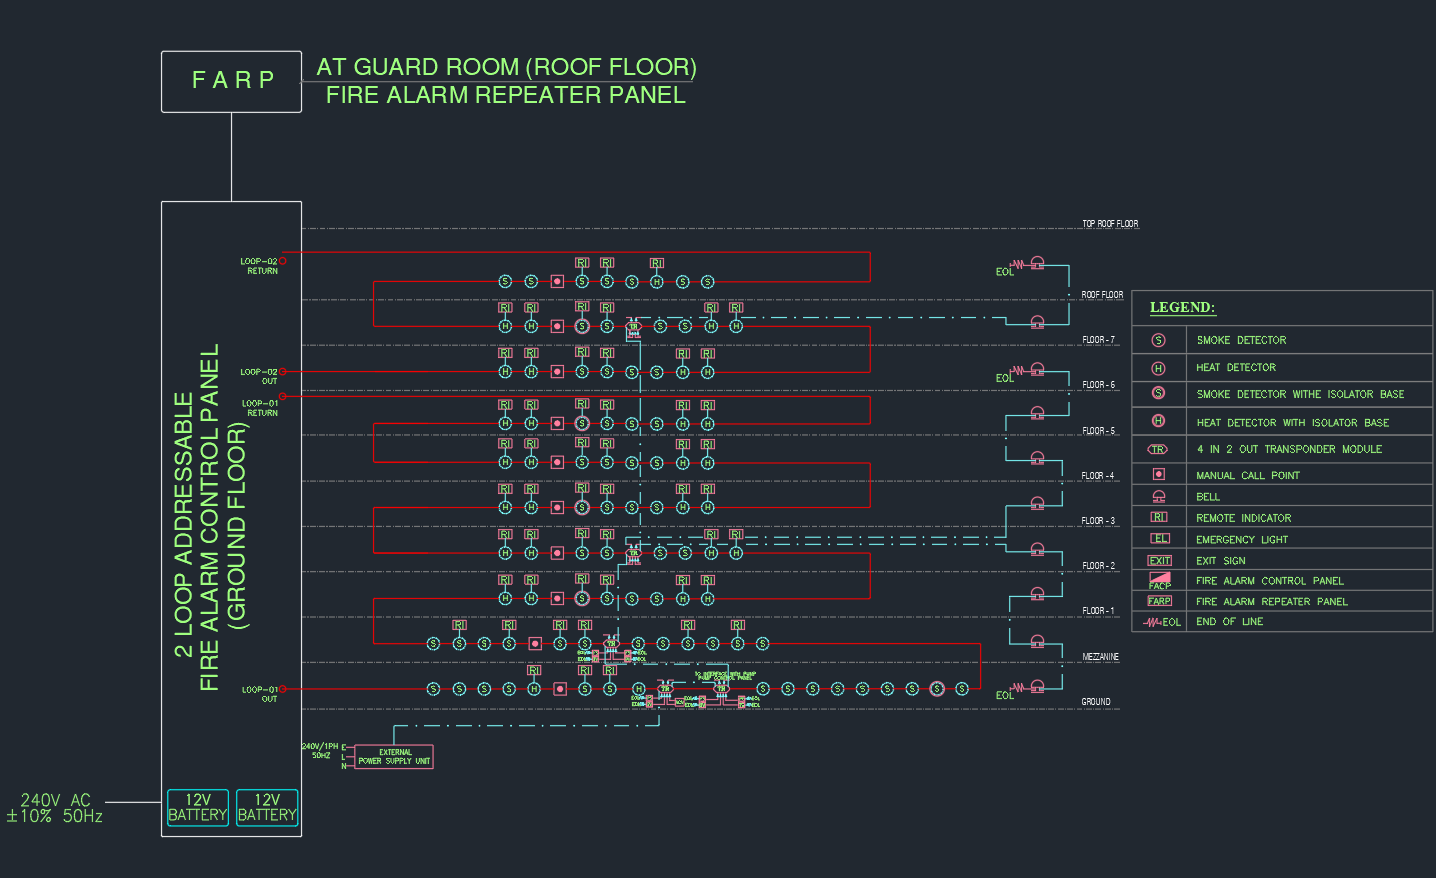Click the Bell symbol in the legend
Screen dimensions: 1436x878
[1158, 496]
